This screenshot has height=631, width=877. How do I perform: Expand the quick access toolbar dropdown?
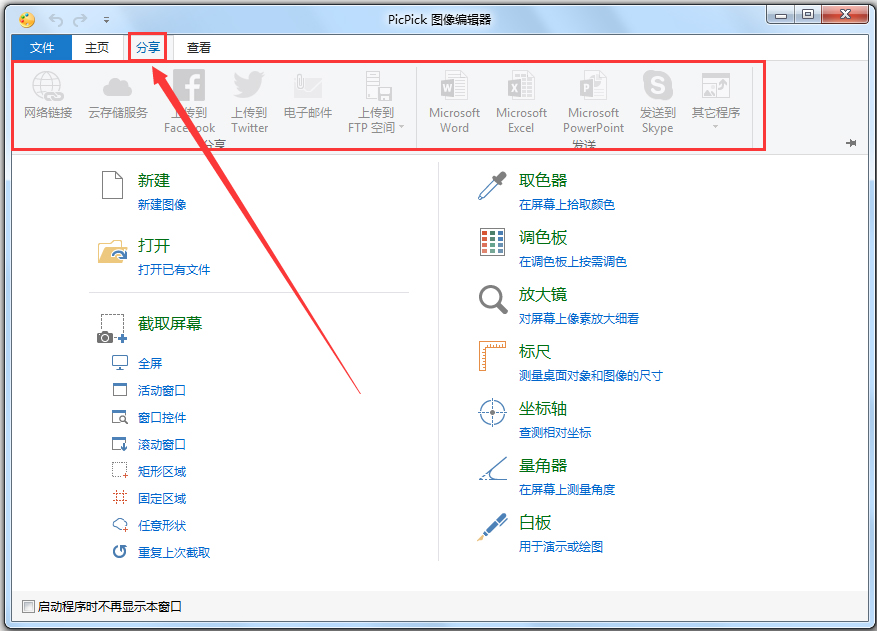[106, 20]
